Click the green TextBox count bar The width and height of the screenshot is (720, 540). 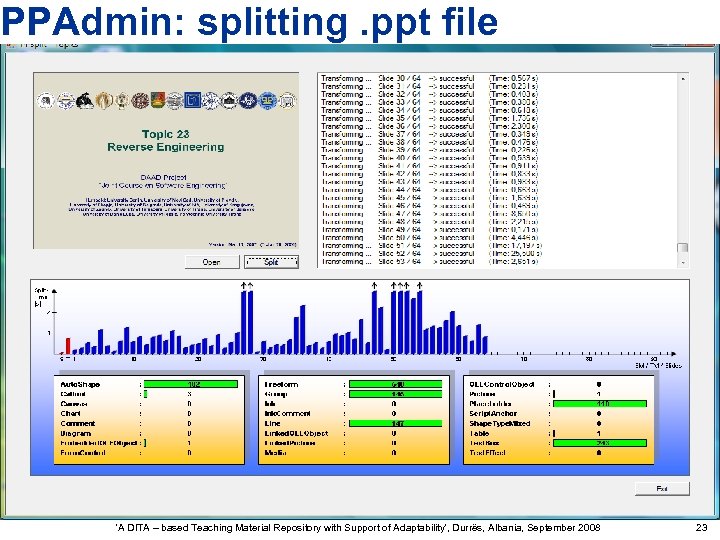600,443
